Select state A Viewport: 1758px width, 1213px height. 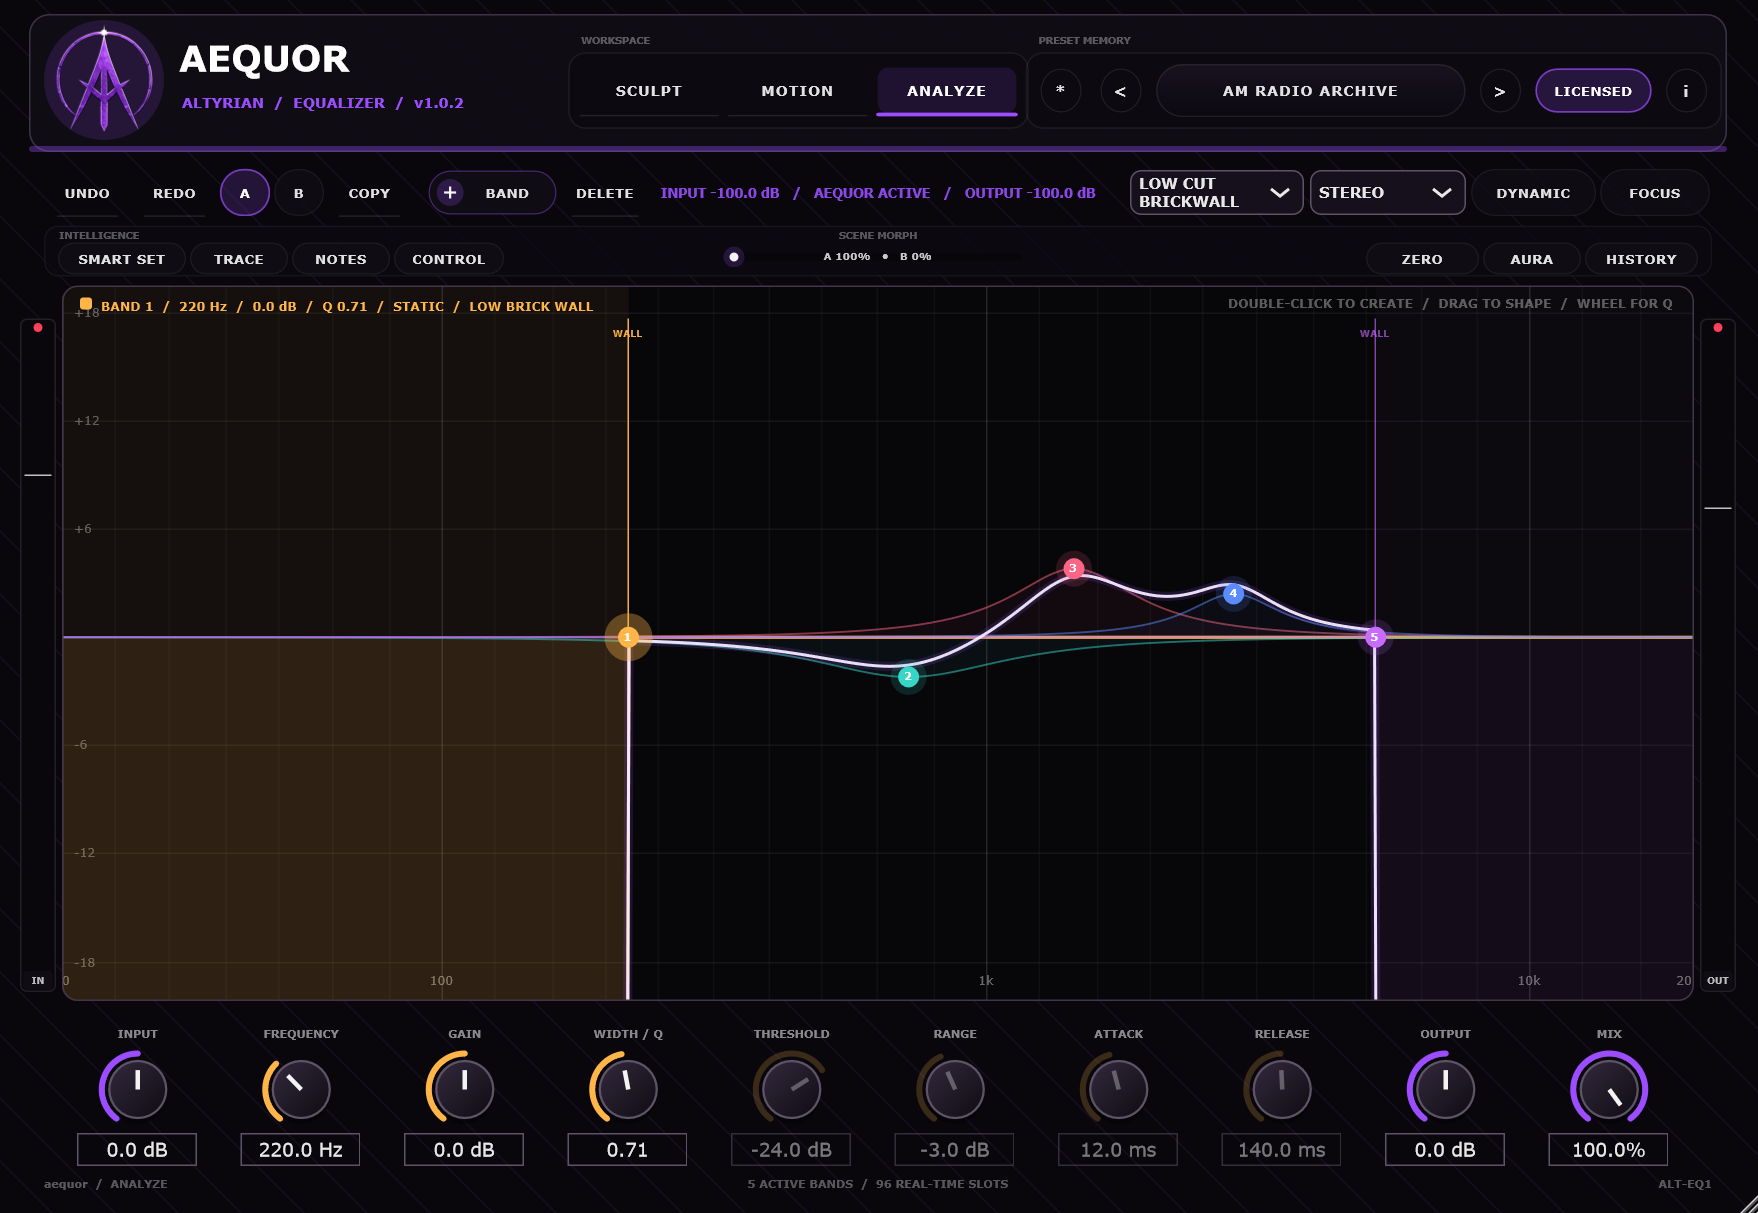245,193
